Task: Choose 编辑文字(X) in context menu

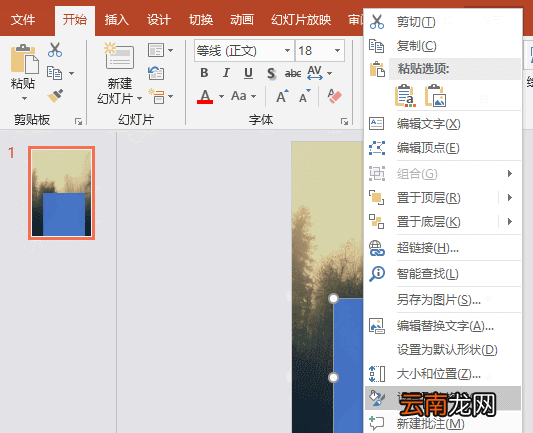Action: tap(443, 124)
